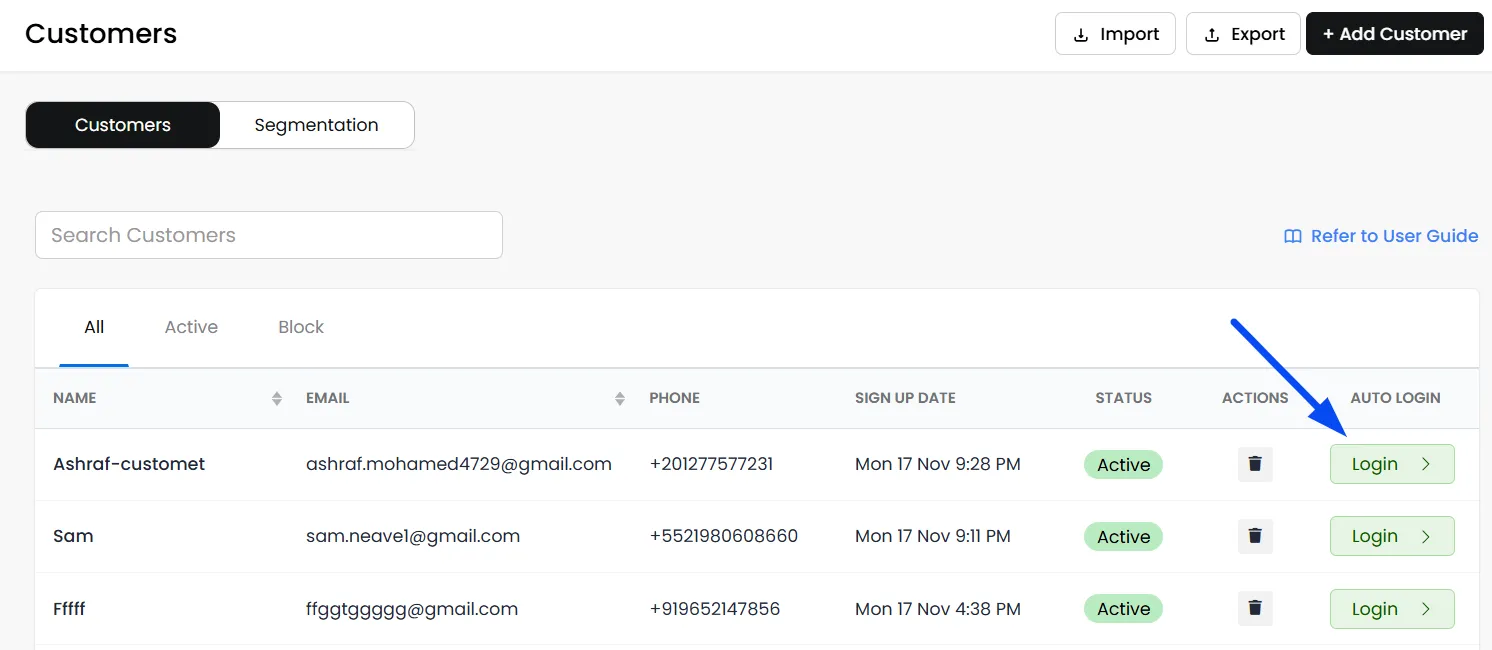
Task: Click the Fffff name cell
Action: pos(69,608)
